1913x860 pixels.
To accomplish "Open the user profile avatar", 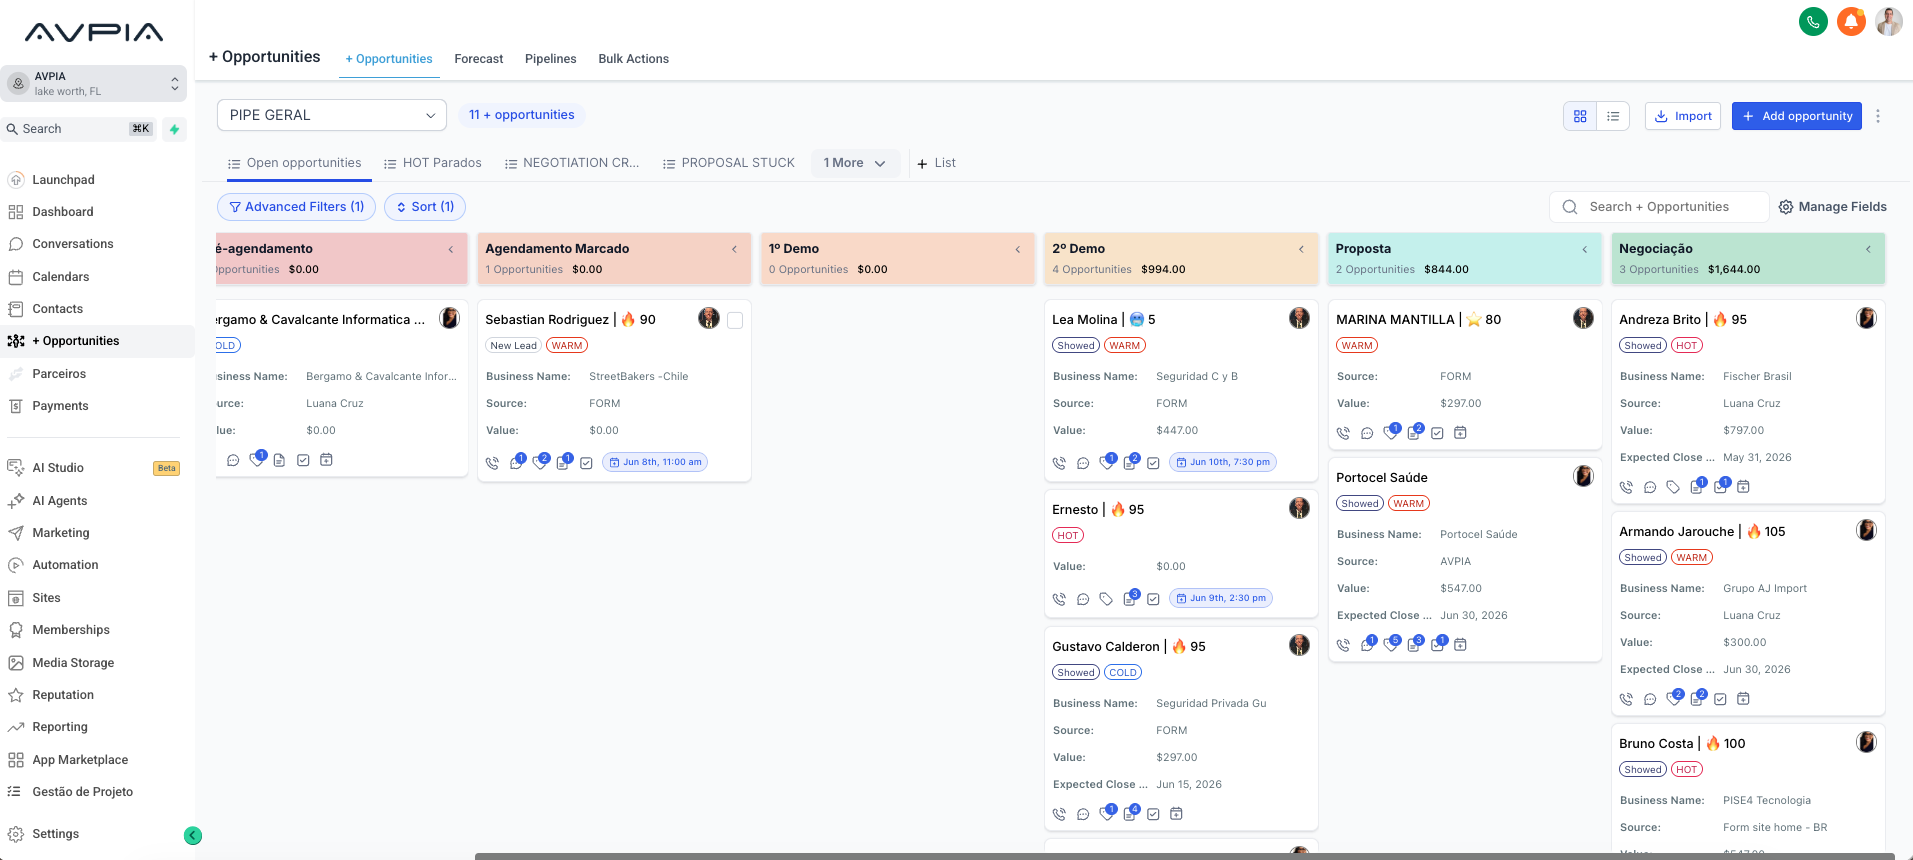I will 1889,21.
